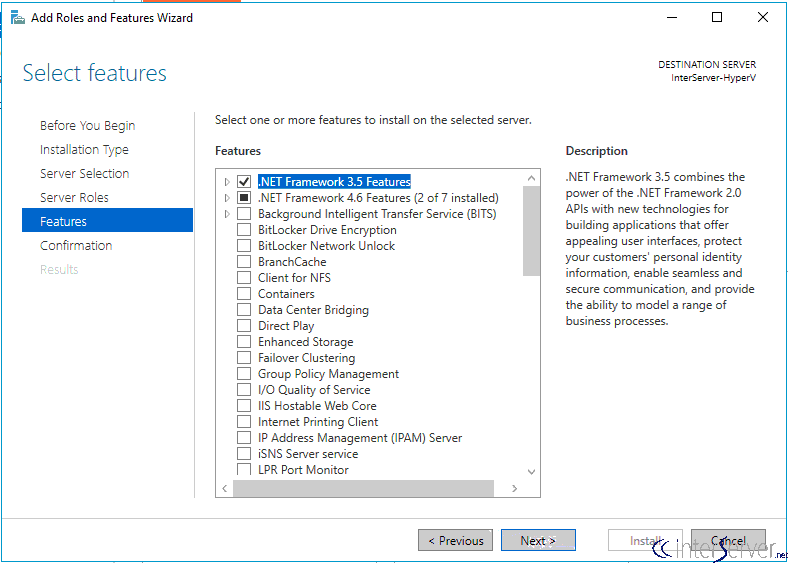Click the wizard icon in the title bar

click(18, 18)
